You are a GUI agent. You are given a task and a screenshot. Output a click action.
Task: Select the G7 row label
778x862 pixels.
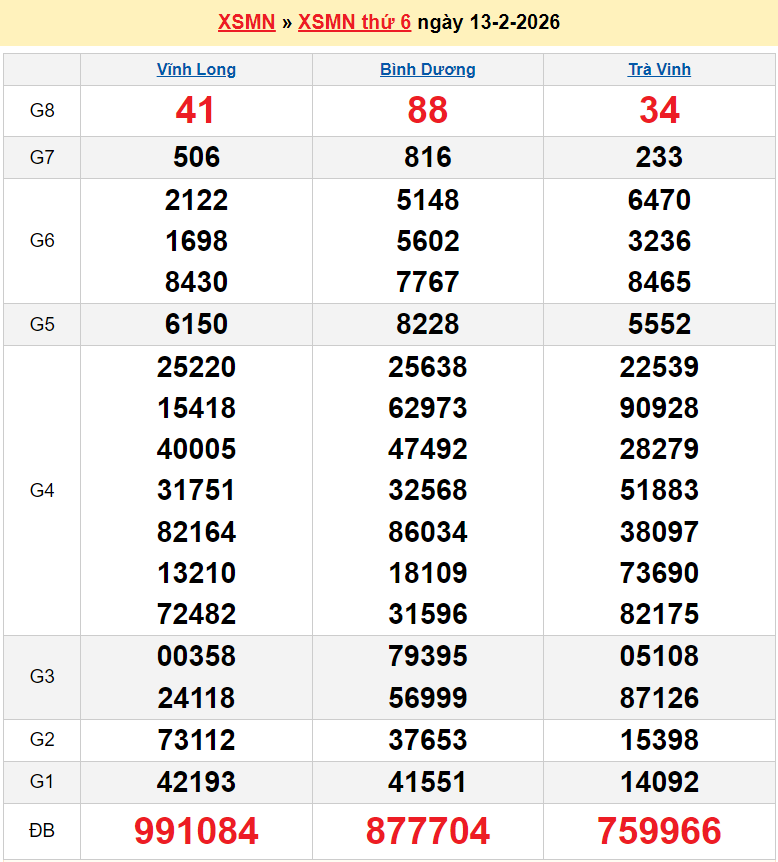[x=42, y=157]
